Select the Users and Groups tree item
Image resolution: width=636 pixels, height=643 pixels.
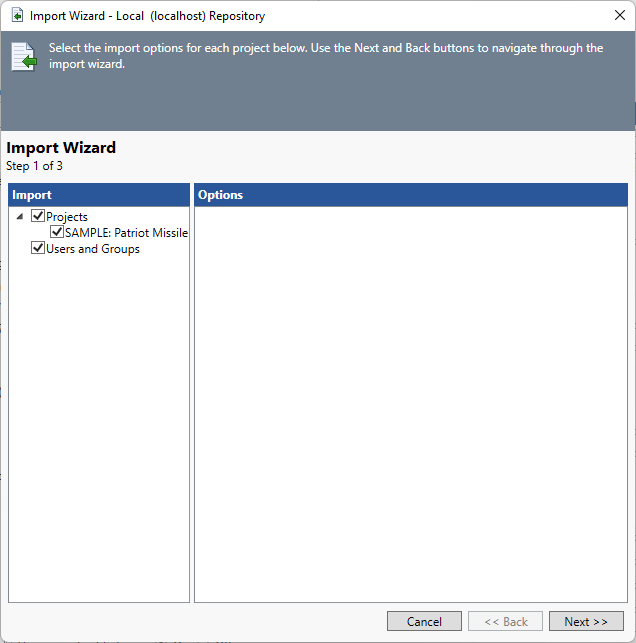93,249
